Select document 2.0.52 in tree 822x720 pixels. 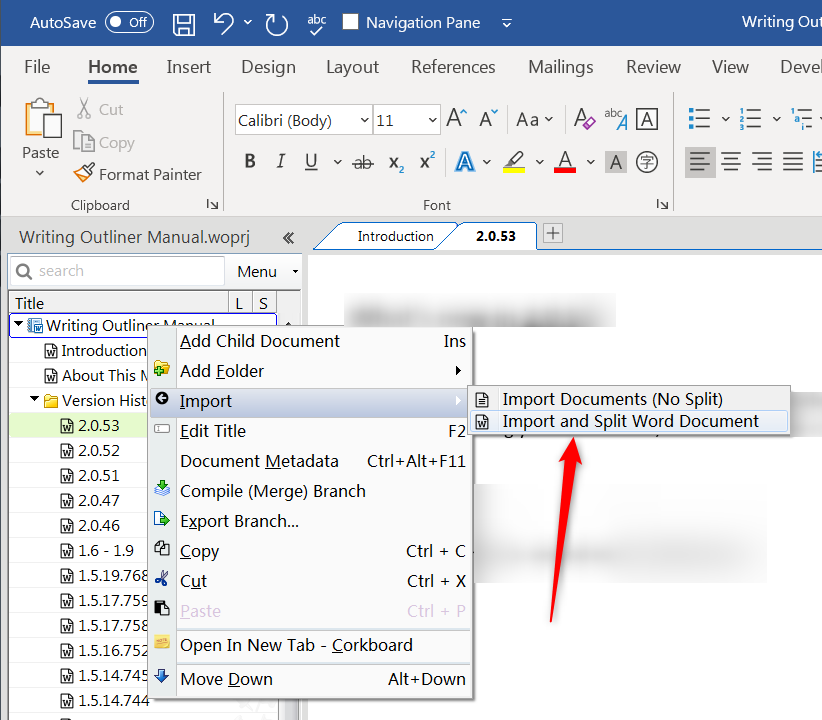(90, 450)
